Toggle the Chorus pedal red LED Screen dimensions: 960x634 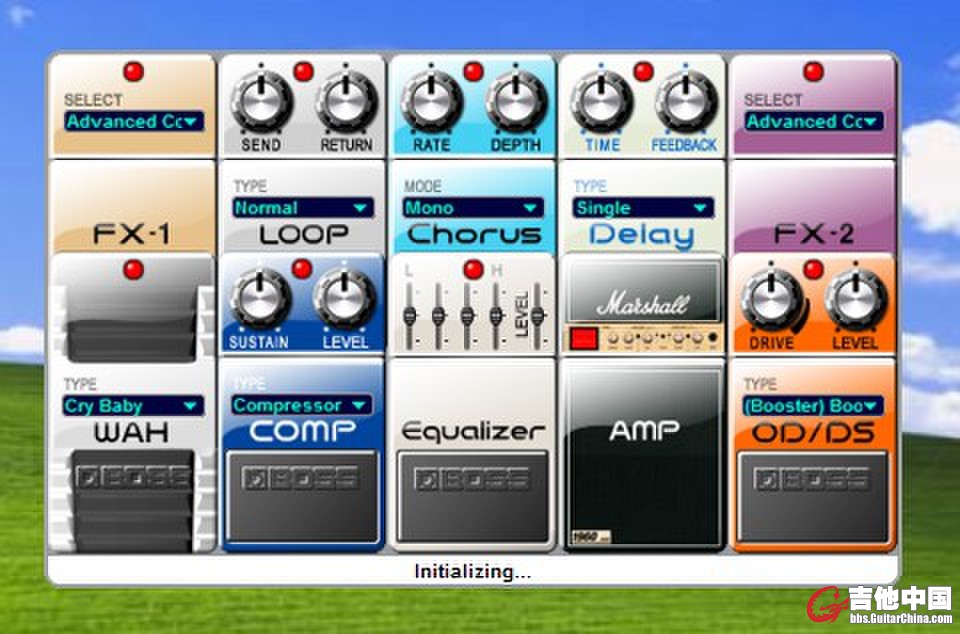tap(473, 72)
